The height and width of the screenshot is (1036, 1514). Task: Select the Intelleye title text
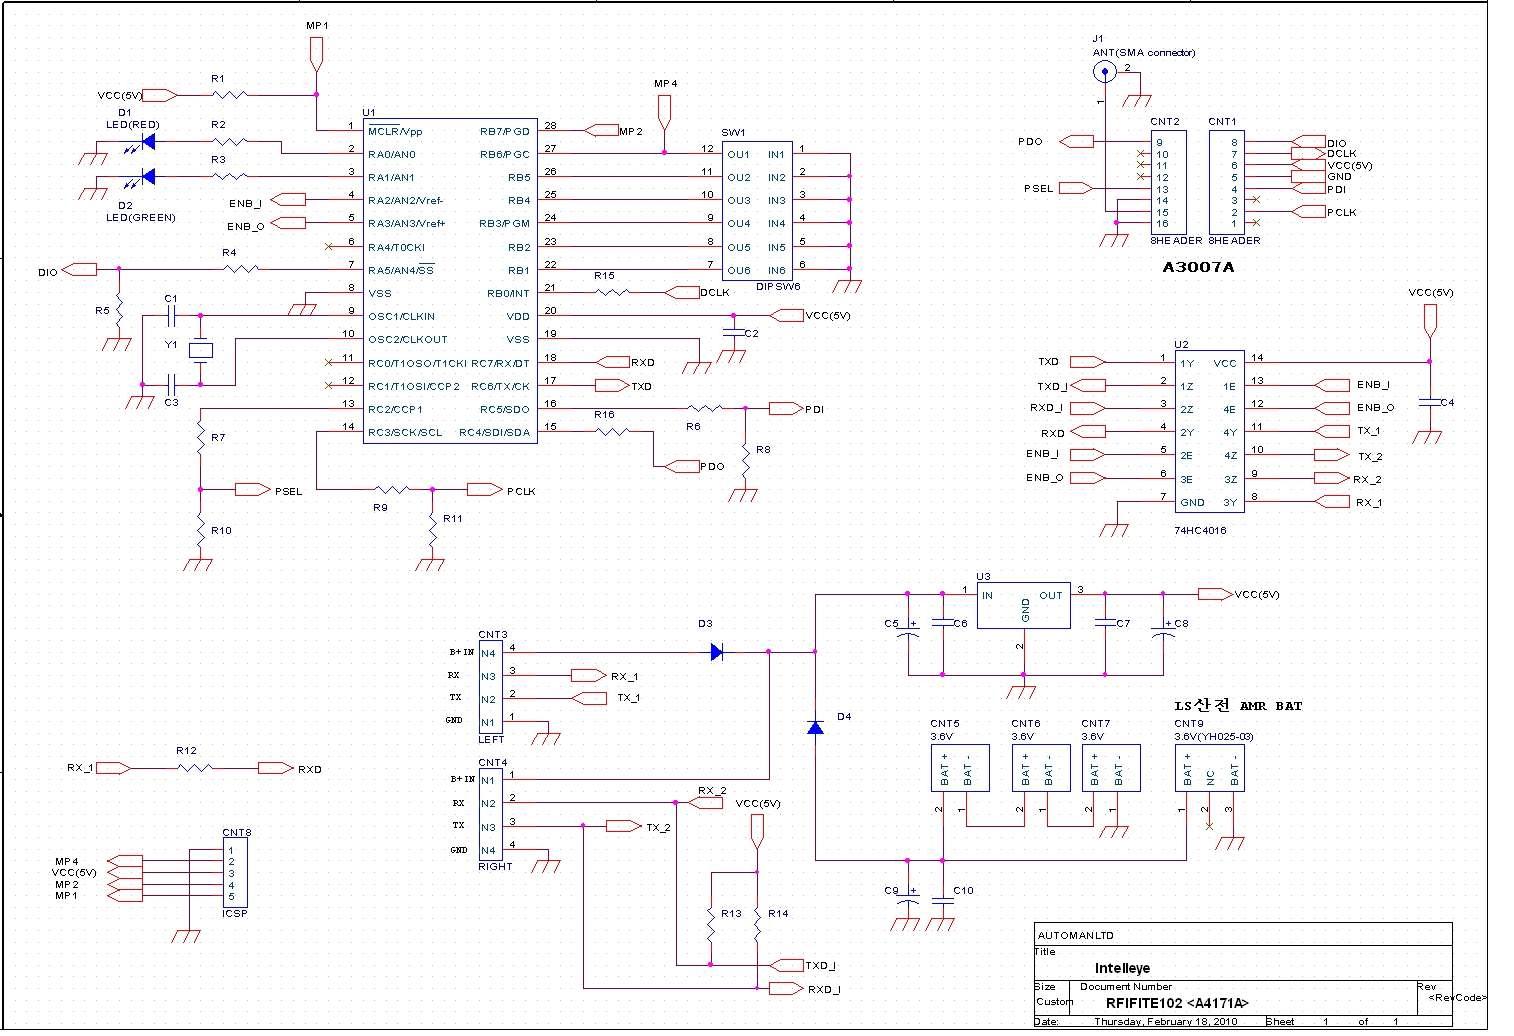1122,968
